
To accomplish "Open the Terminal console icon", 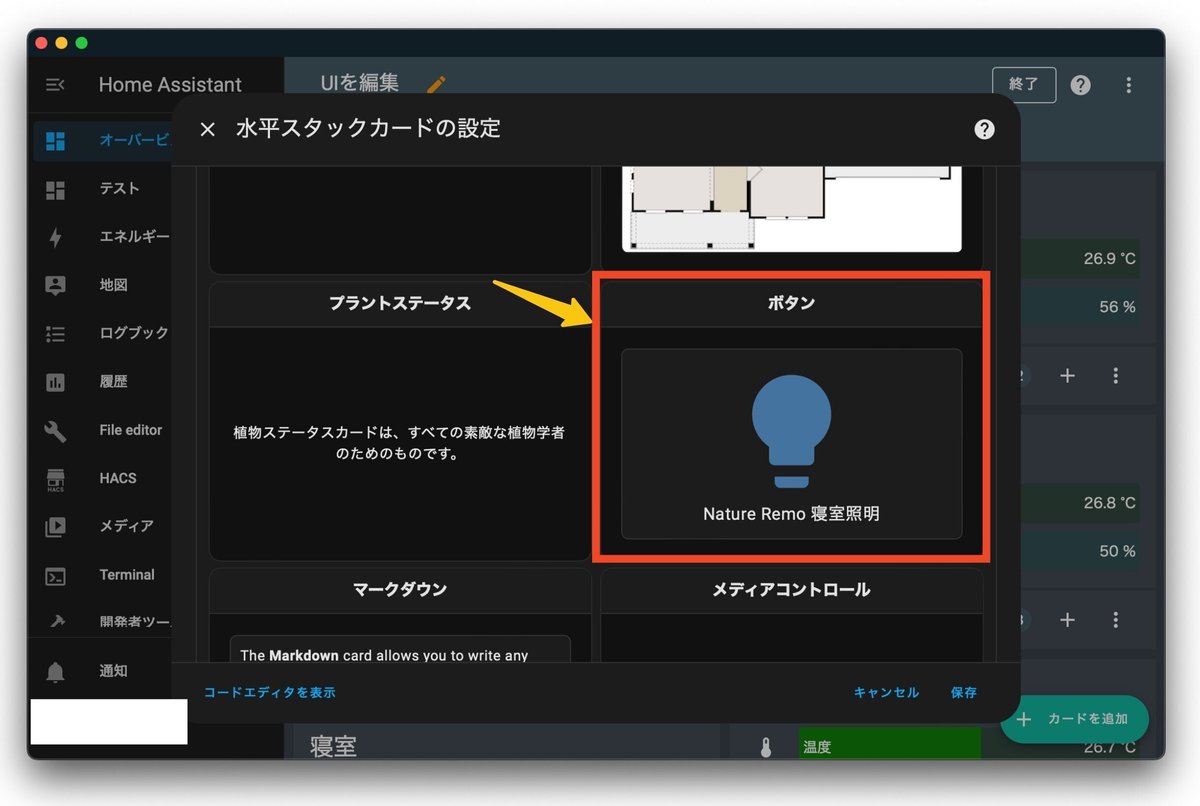I will (55, 576).
